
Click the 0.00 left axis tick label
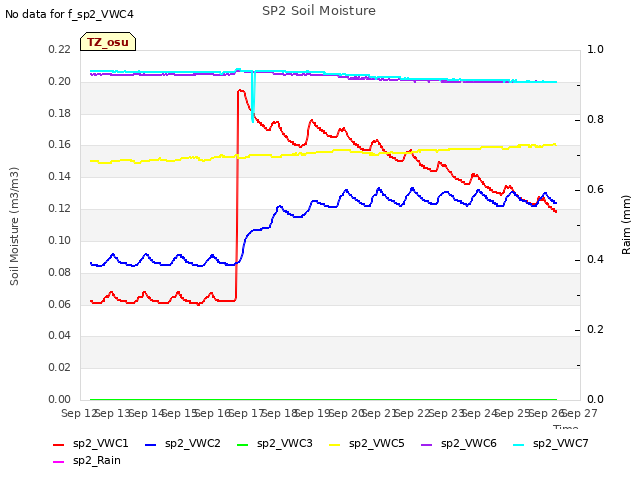(59, 399)
